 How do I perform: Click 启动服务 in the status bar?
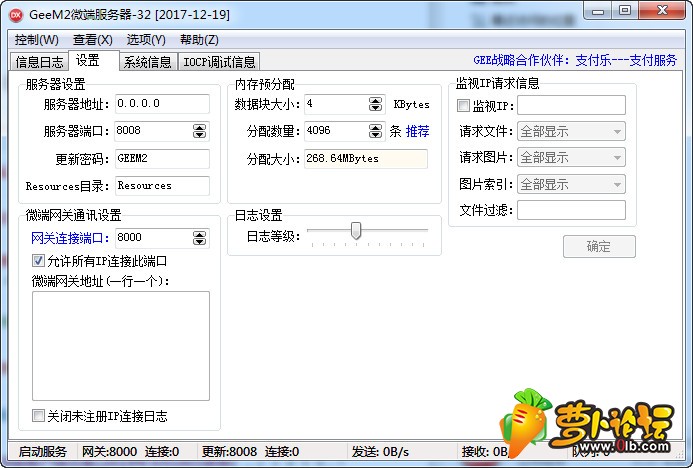(x=43, y=452)
